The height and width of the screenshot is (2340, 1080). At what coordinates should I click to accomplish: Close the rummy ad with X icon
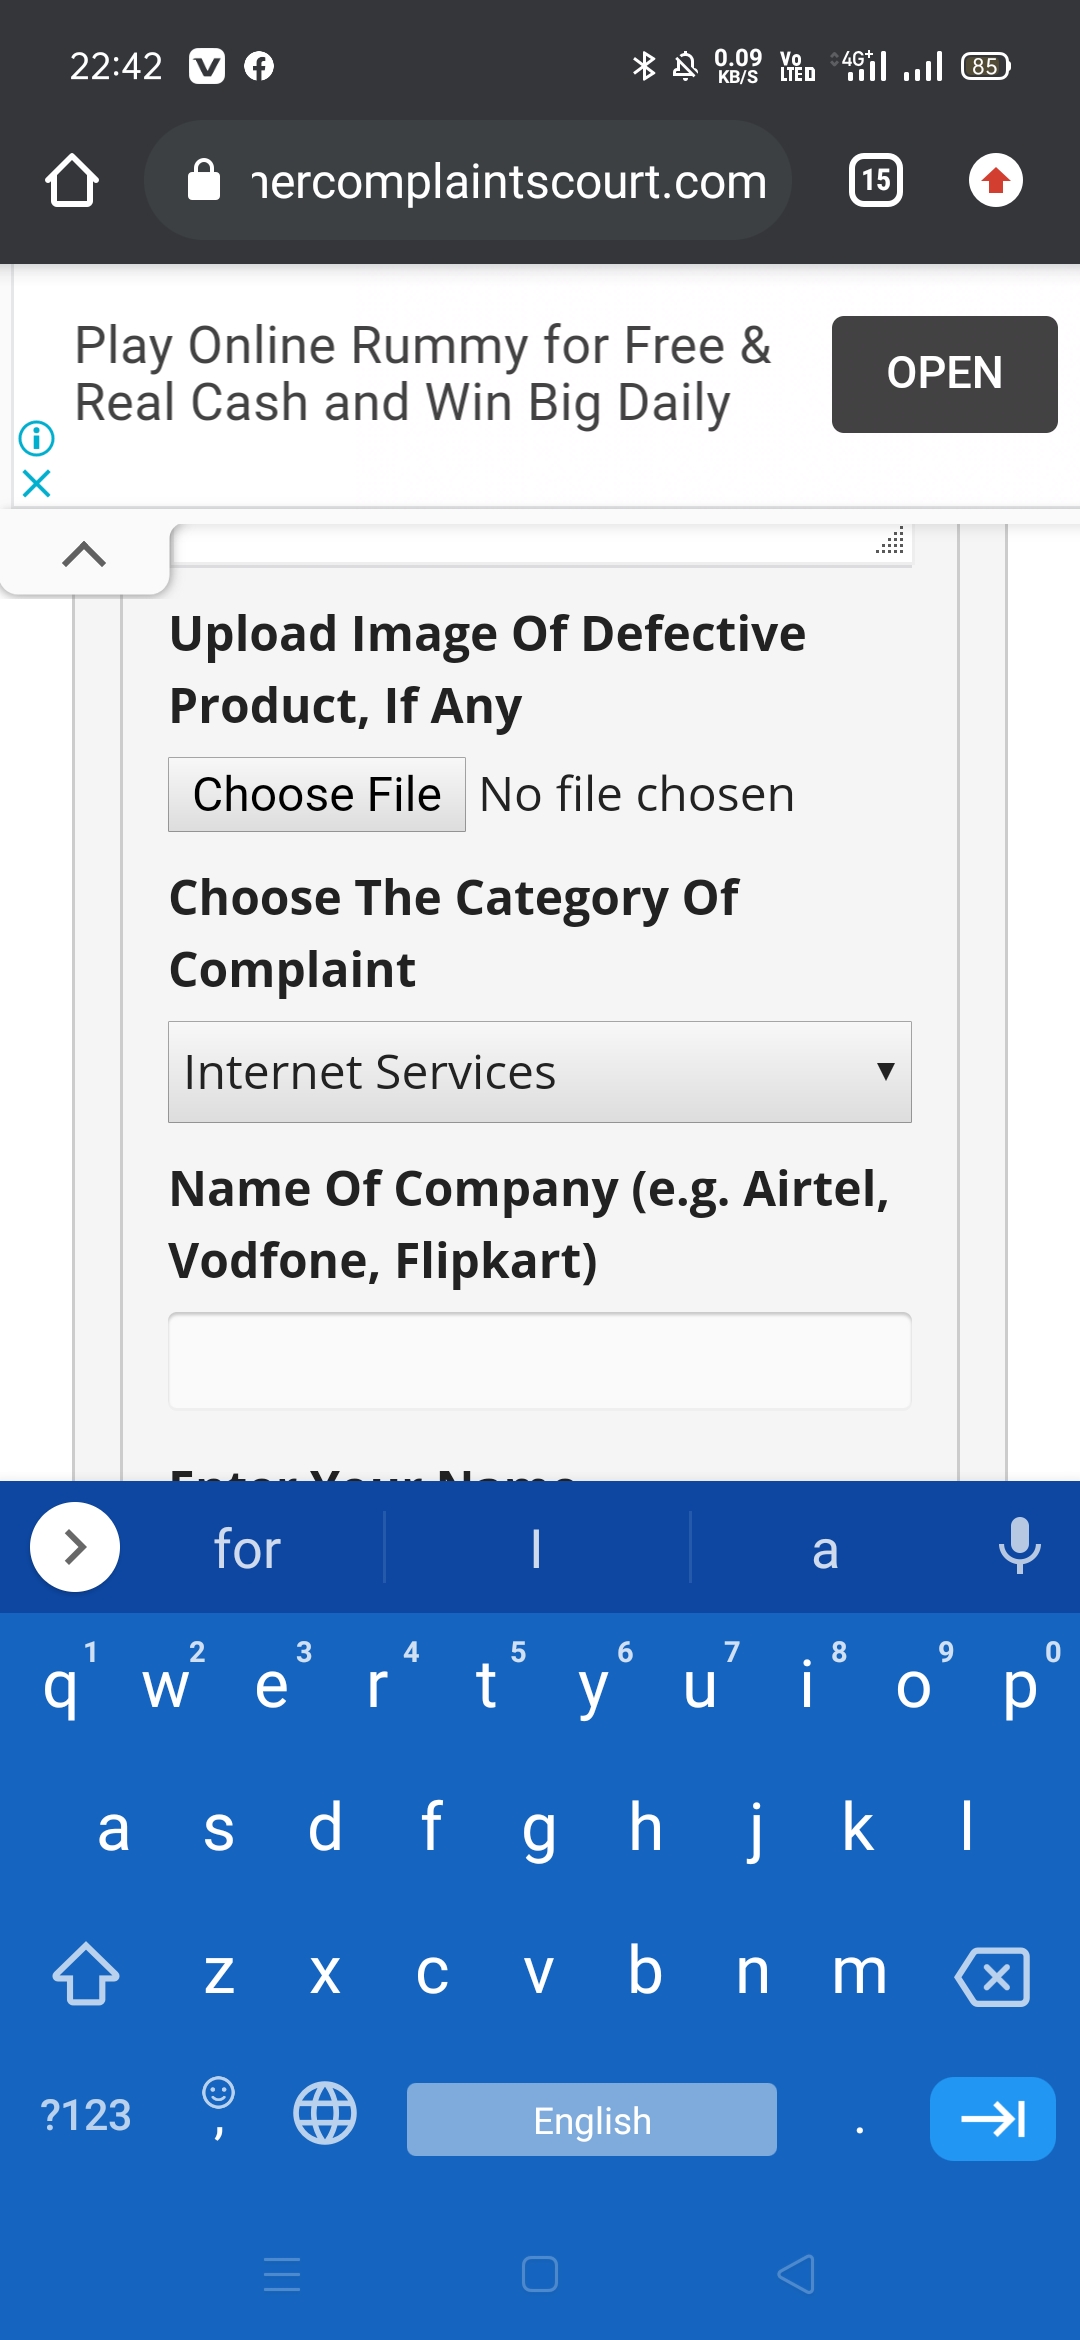tap(37, 484)
